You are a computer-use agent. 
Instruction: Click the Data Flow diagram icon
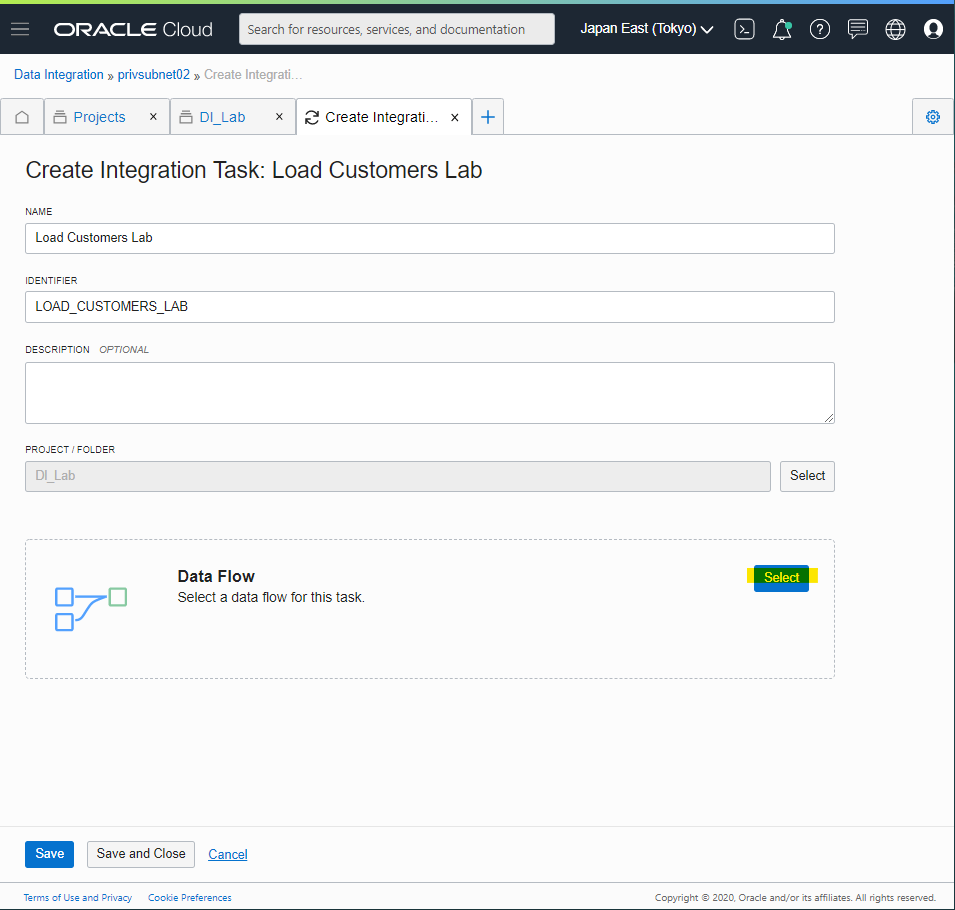tap(91, 609)
